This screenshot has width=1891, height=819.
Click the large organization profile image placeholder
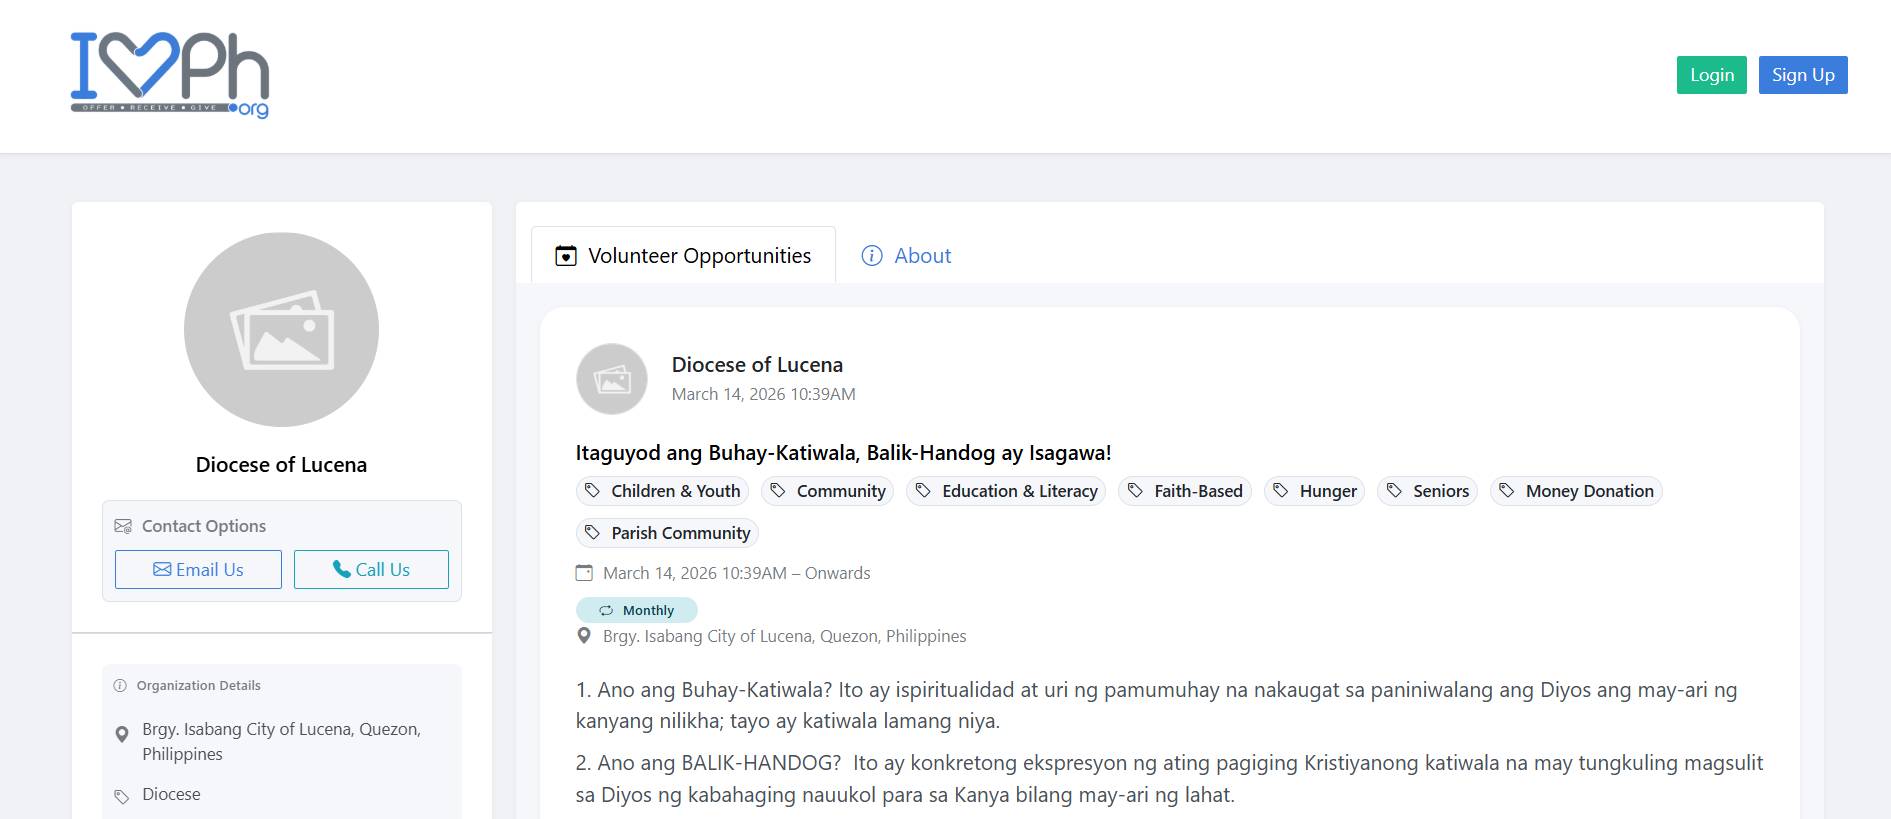(281, 330)
